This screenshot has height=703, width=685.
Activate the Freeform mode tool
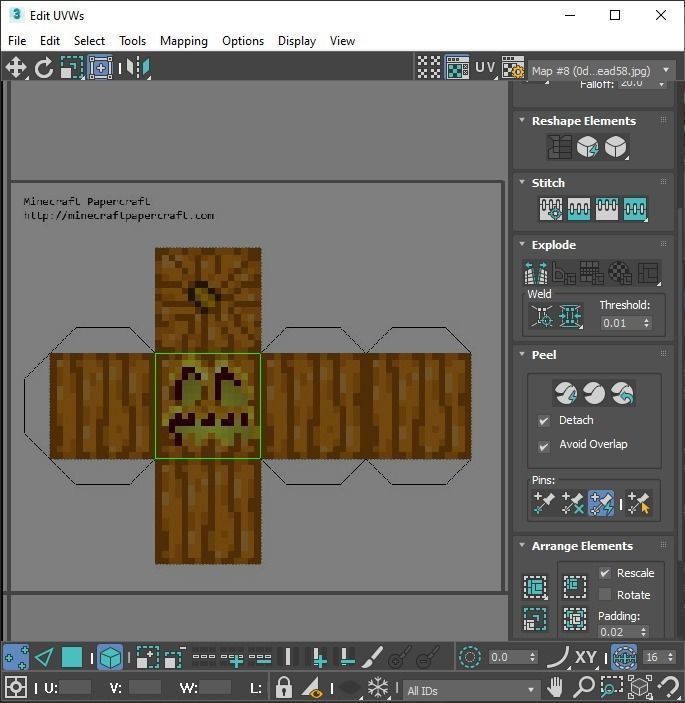pyautogui.click(x=100, y=68)
